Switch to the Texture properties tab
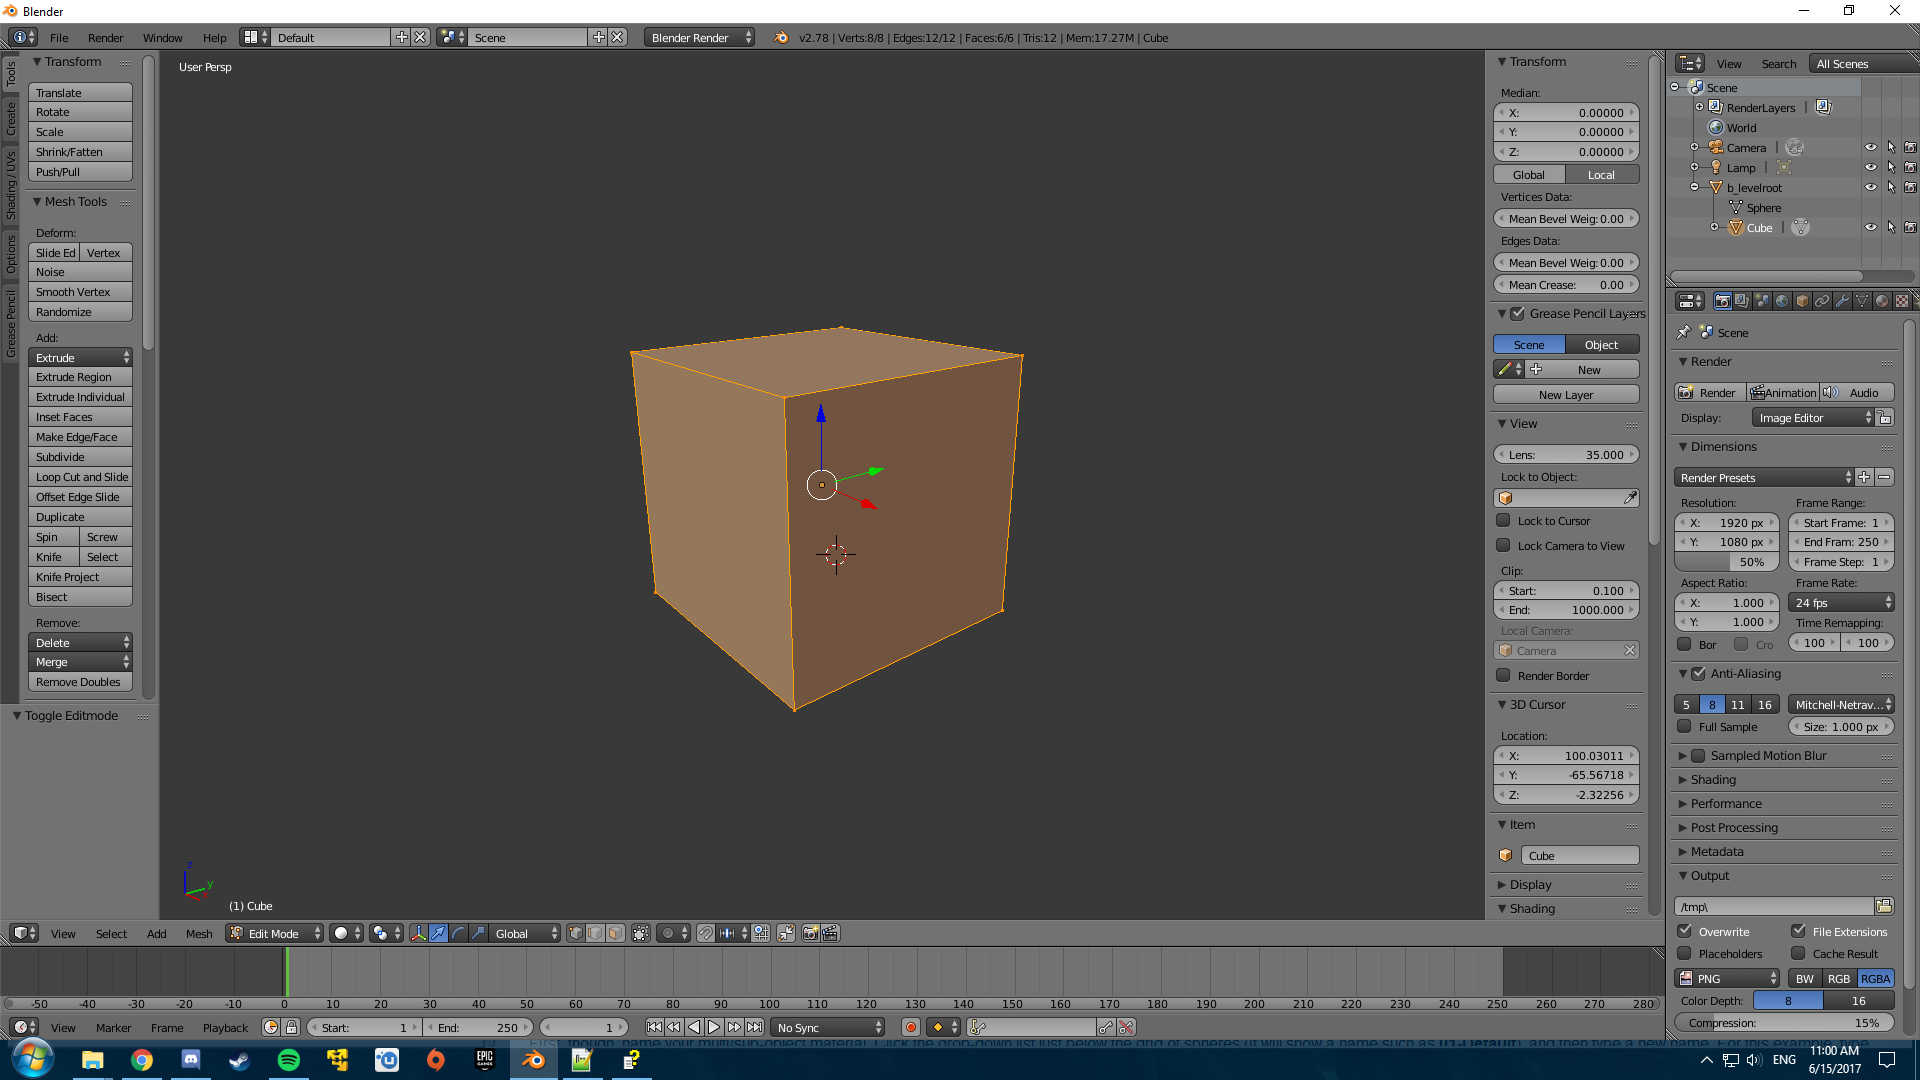The width and height of the screenshot is (1920, 1080). point(1901,301)
